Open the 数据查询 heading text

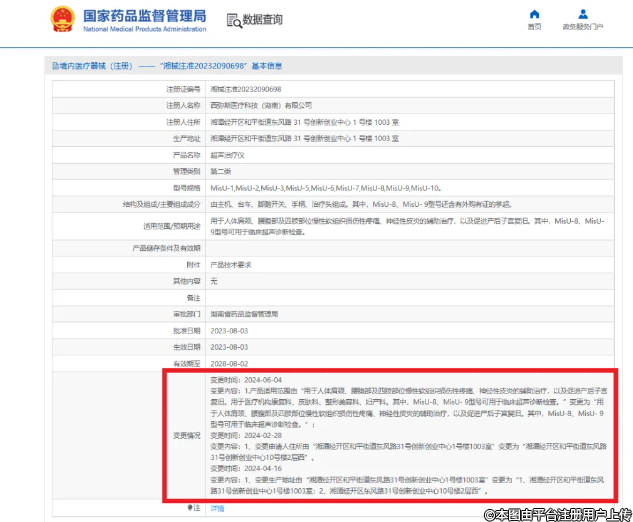(x=263, y=20)
